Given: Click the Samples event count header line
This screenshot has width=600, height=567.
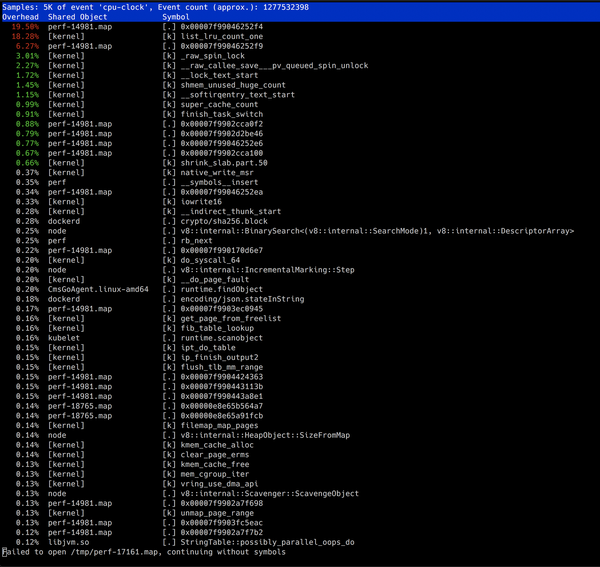Looking at the screenshot, I should (154, 7).
